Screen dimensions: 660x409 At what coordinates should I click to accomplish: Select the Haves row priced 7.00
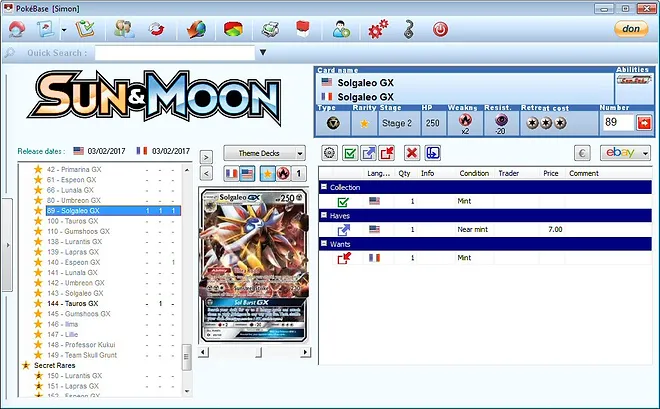click(x=485, y=229)
